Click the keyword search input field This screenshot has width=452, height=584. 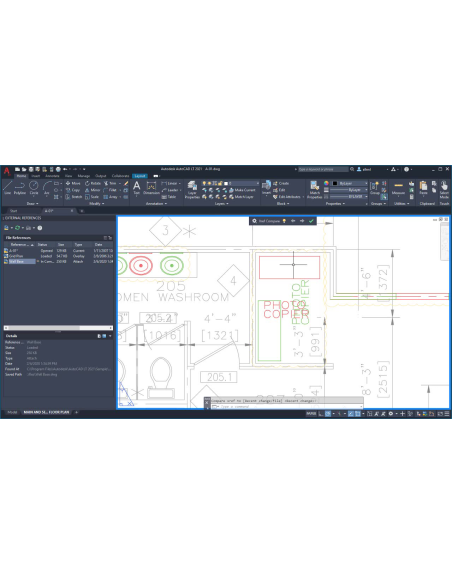323,169
